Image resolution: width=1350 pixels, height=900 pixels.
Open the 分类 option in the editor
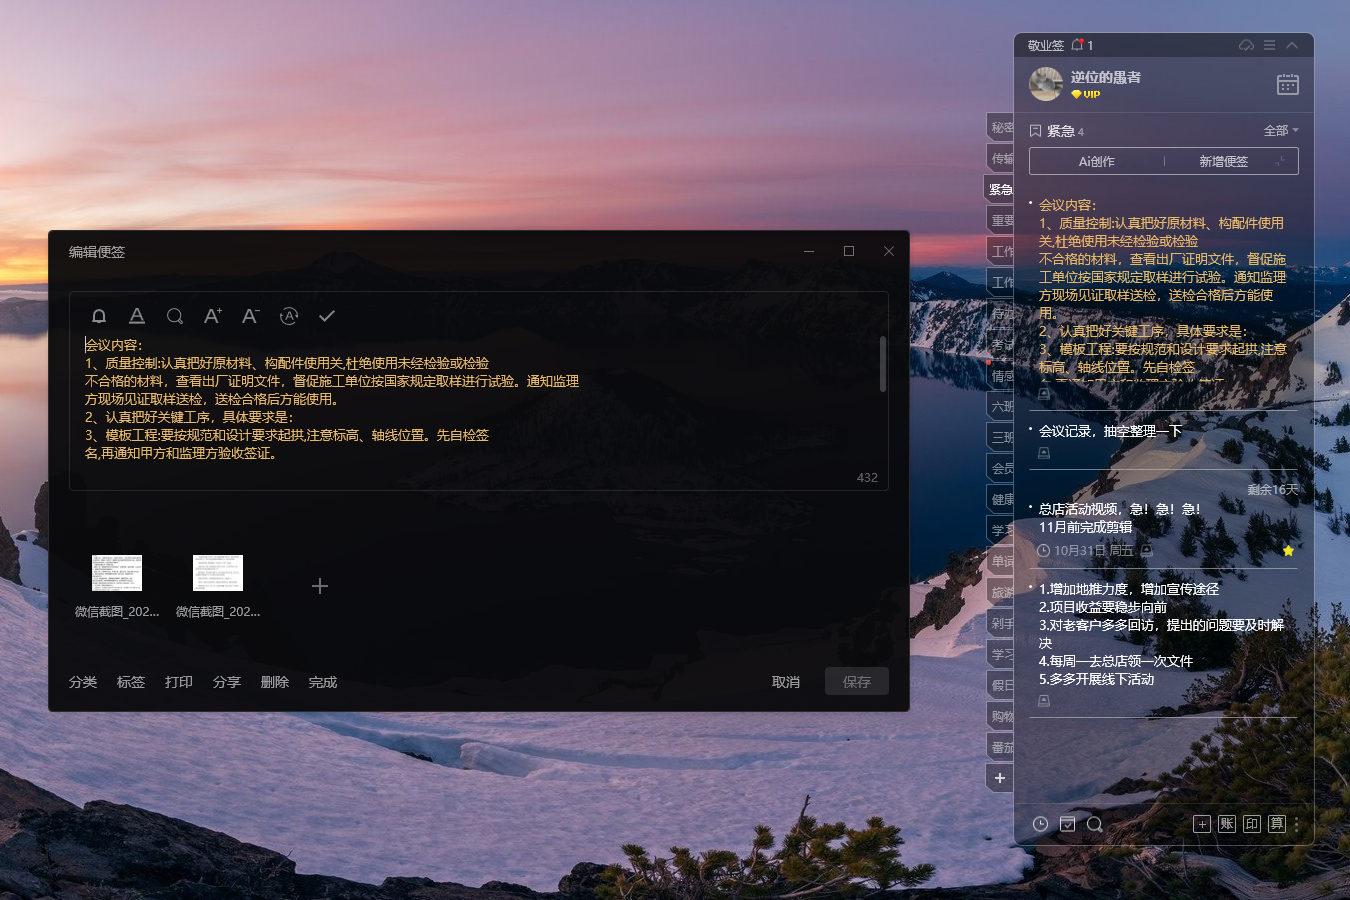pos(83,682)
